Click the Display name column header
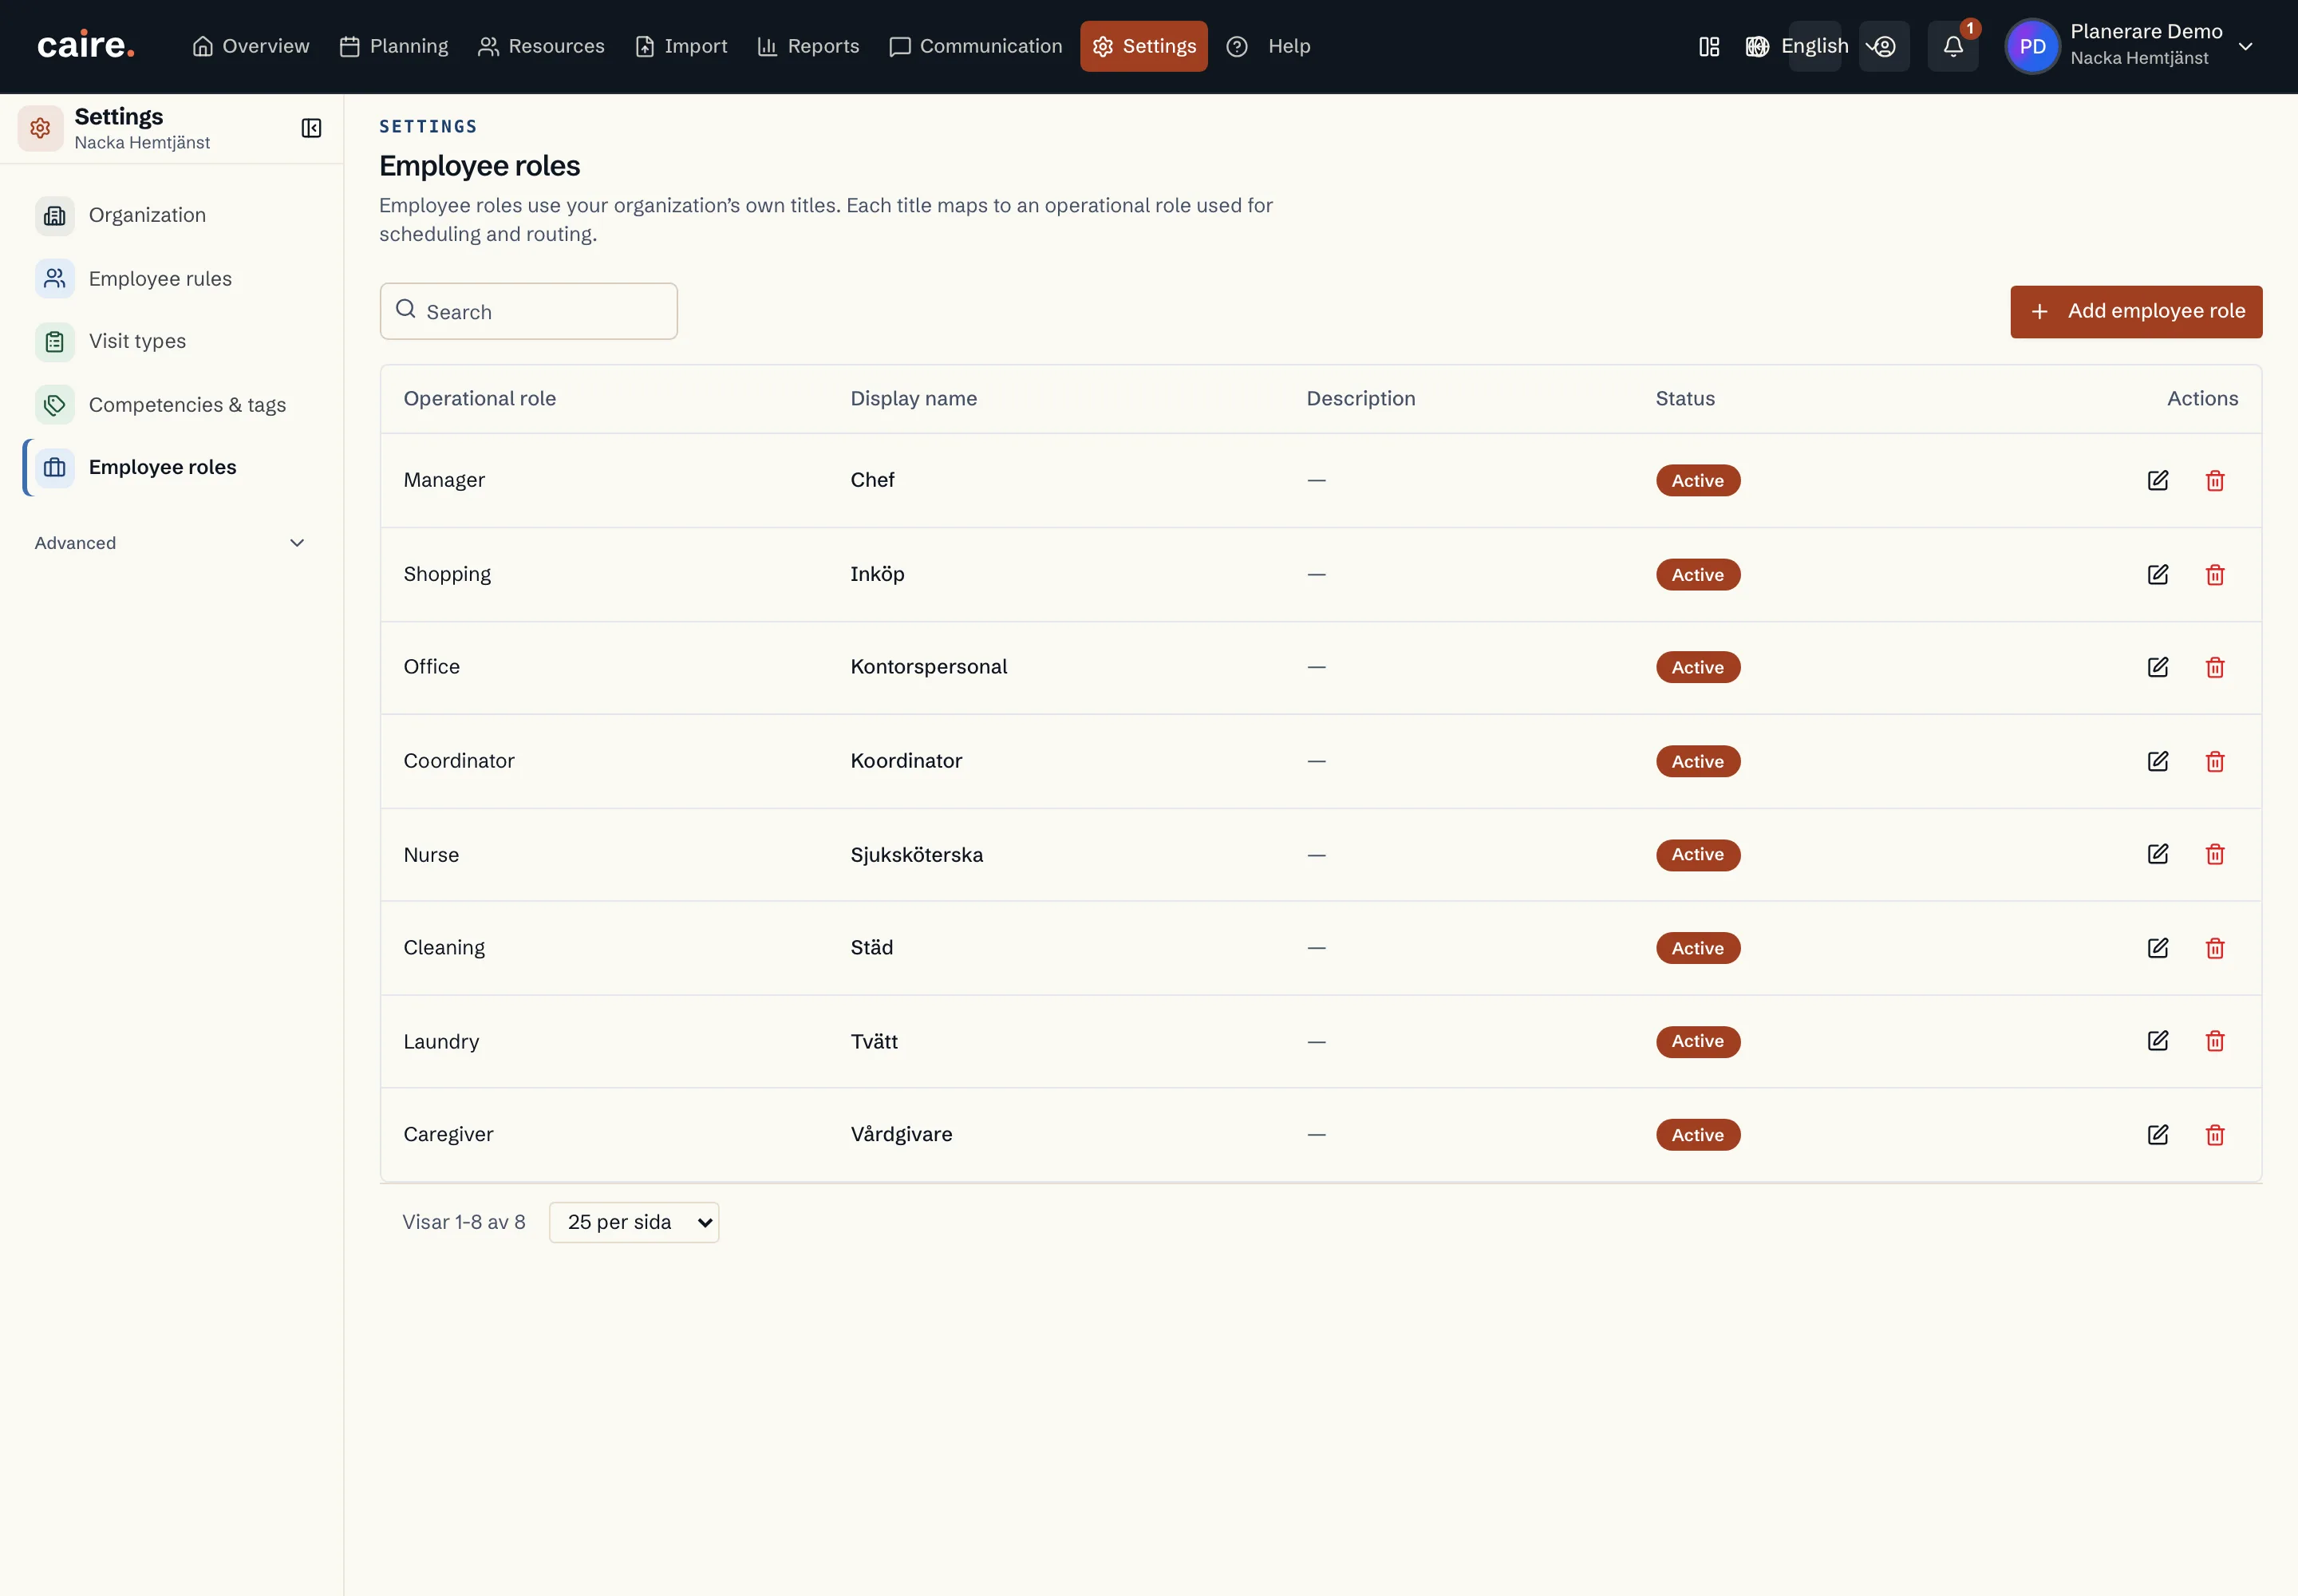Image resolution: width=2298 pixels, height=1596 pixels. pyautogui.click(x=913, y=398)
